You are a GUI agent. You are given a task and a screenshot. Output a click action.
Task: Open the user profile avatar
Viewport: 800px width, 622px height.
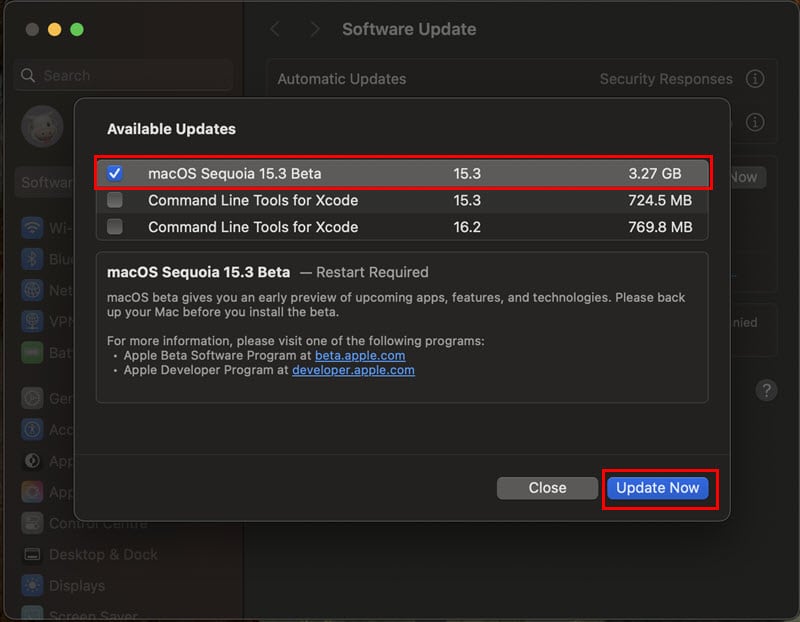pos(42,127)
